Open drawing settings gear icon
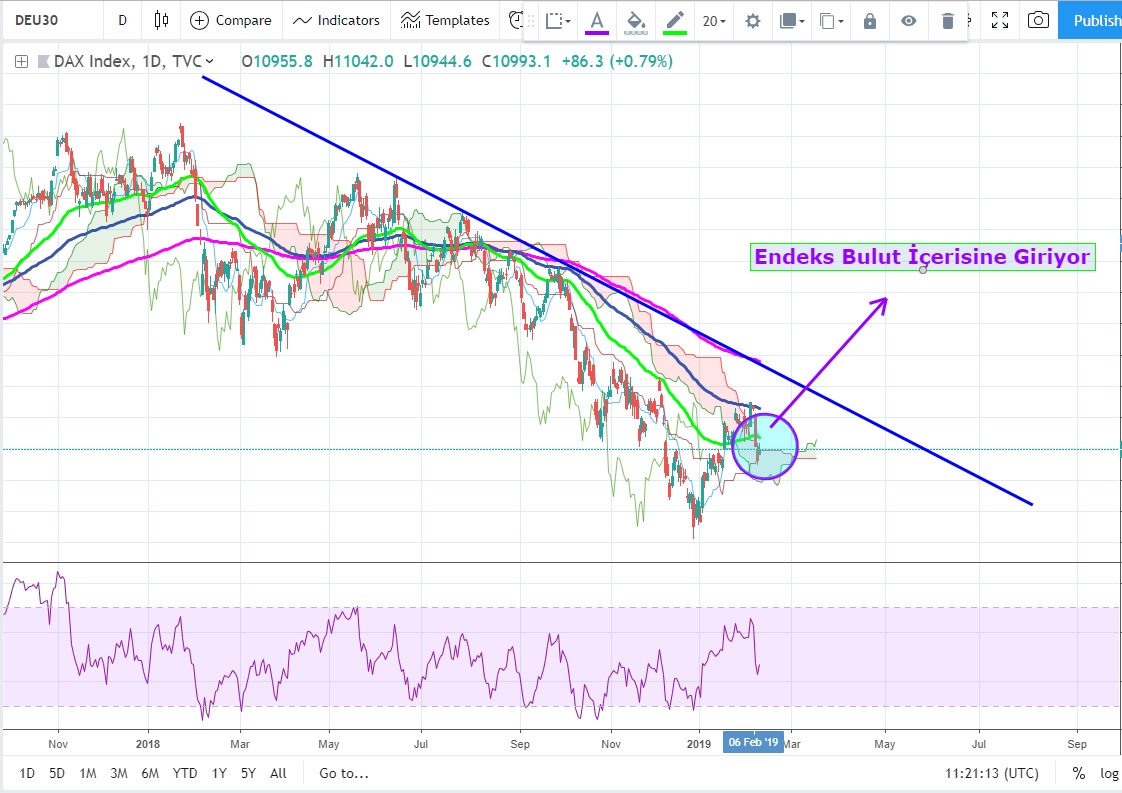The height and width of the screenshot is (793, 1122). tap(753, 21)
